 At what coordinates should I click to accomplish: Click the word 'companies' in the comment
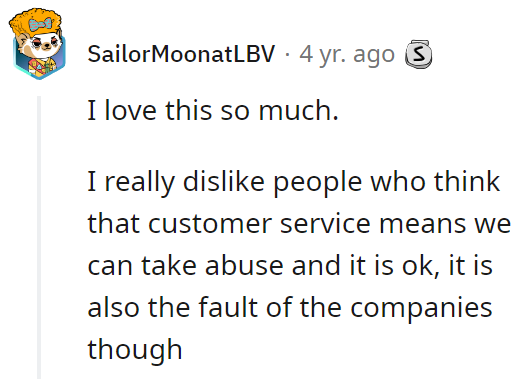(421, 309)
